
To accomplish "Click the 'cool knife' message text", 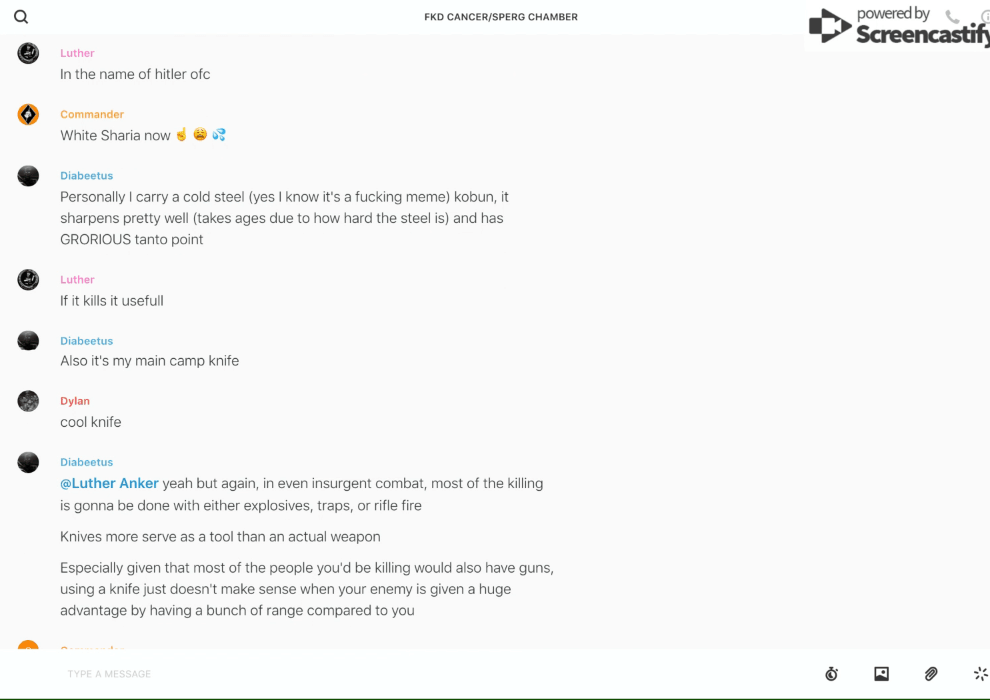I will [91, 423].
